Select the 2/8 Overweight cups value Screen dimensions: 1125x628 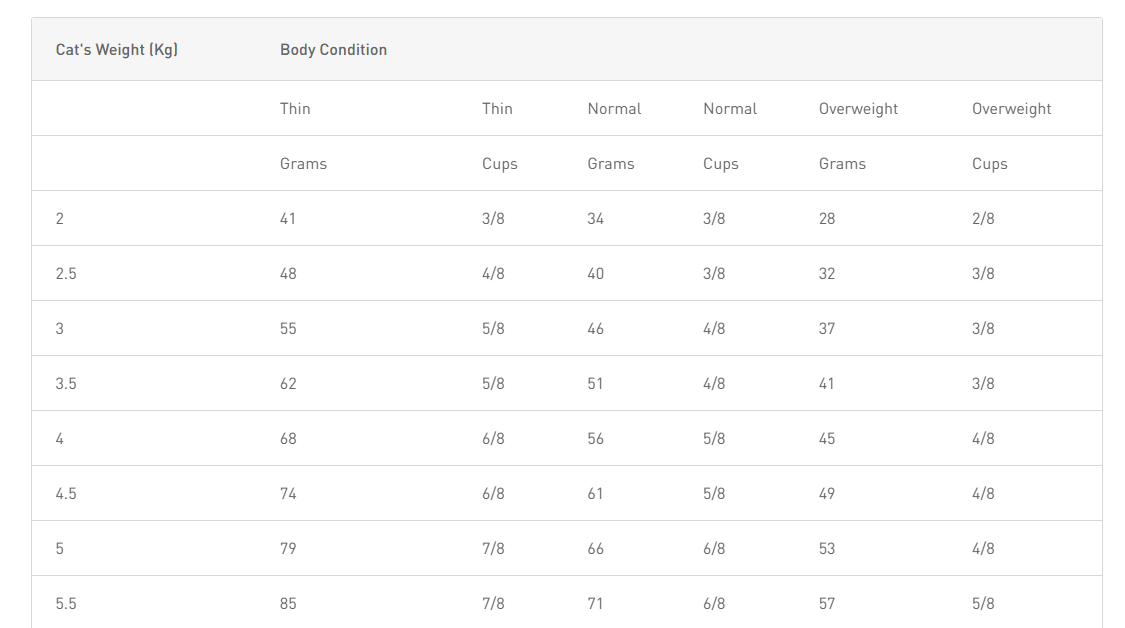(983, 219)
